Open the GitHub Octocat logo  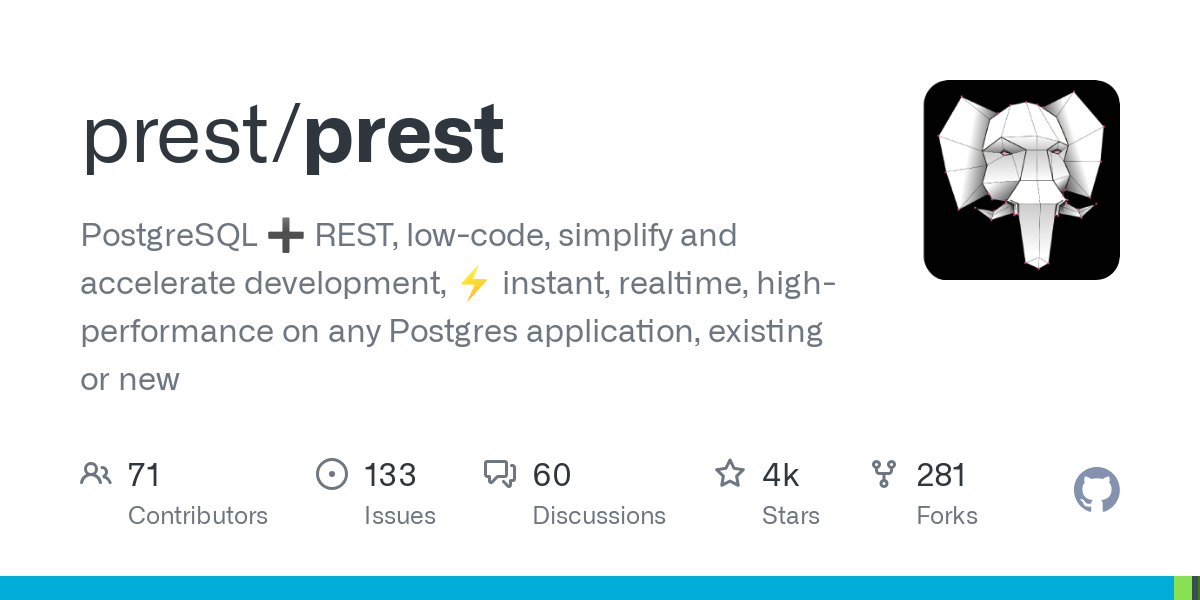[1096, 491]
